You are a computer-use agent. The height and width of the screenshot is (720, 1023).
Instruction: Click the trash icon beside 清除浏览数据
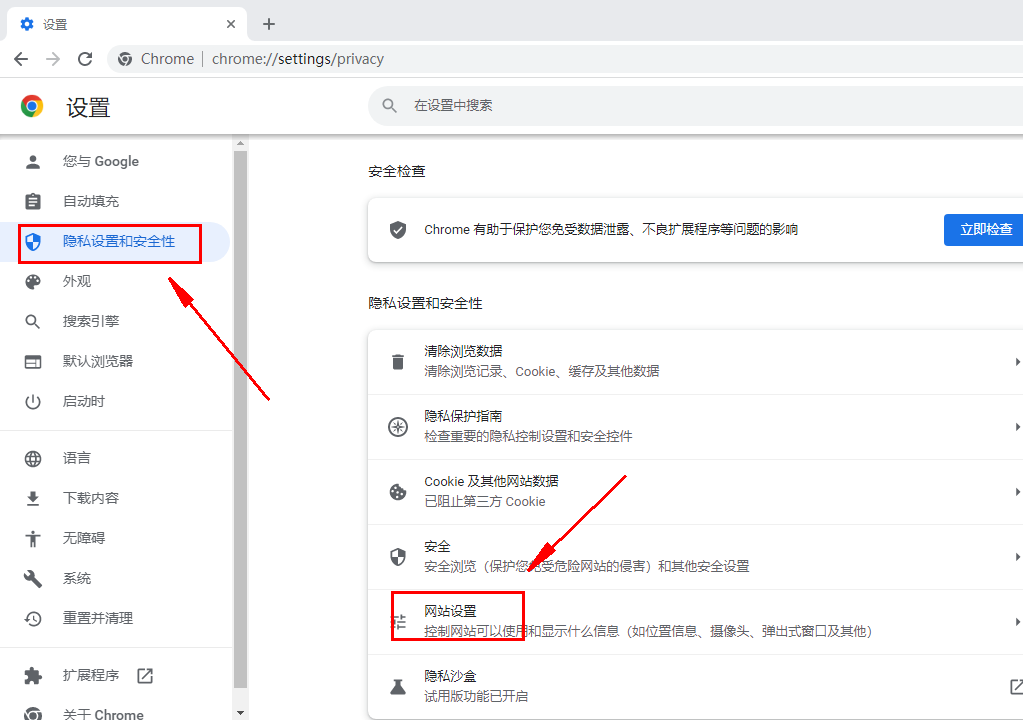tap(398, 362)
